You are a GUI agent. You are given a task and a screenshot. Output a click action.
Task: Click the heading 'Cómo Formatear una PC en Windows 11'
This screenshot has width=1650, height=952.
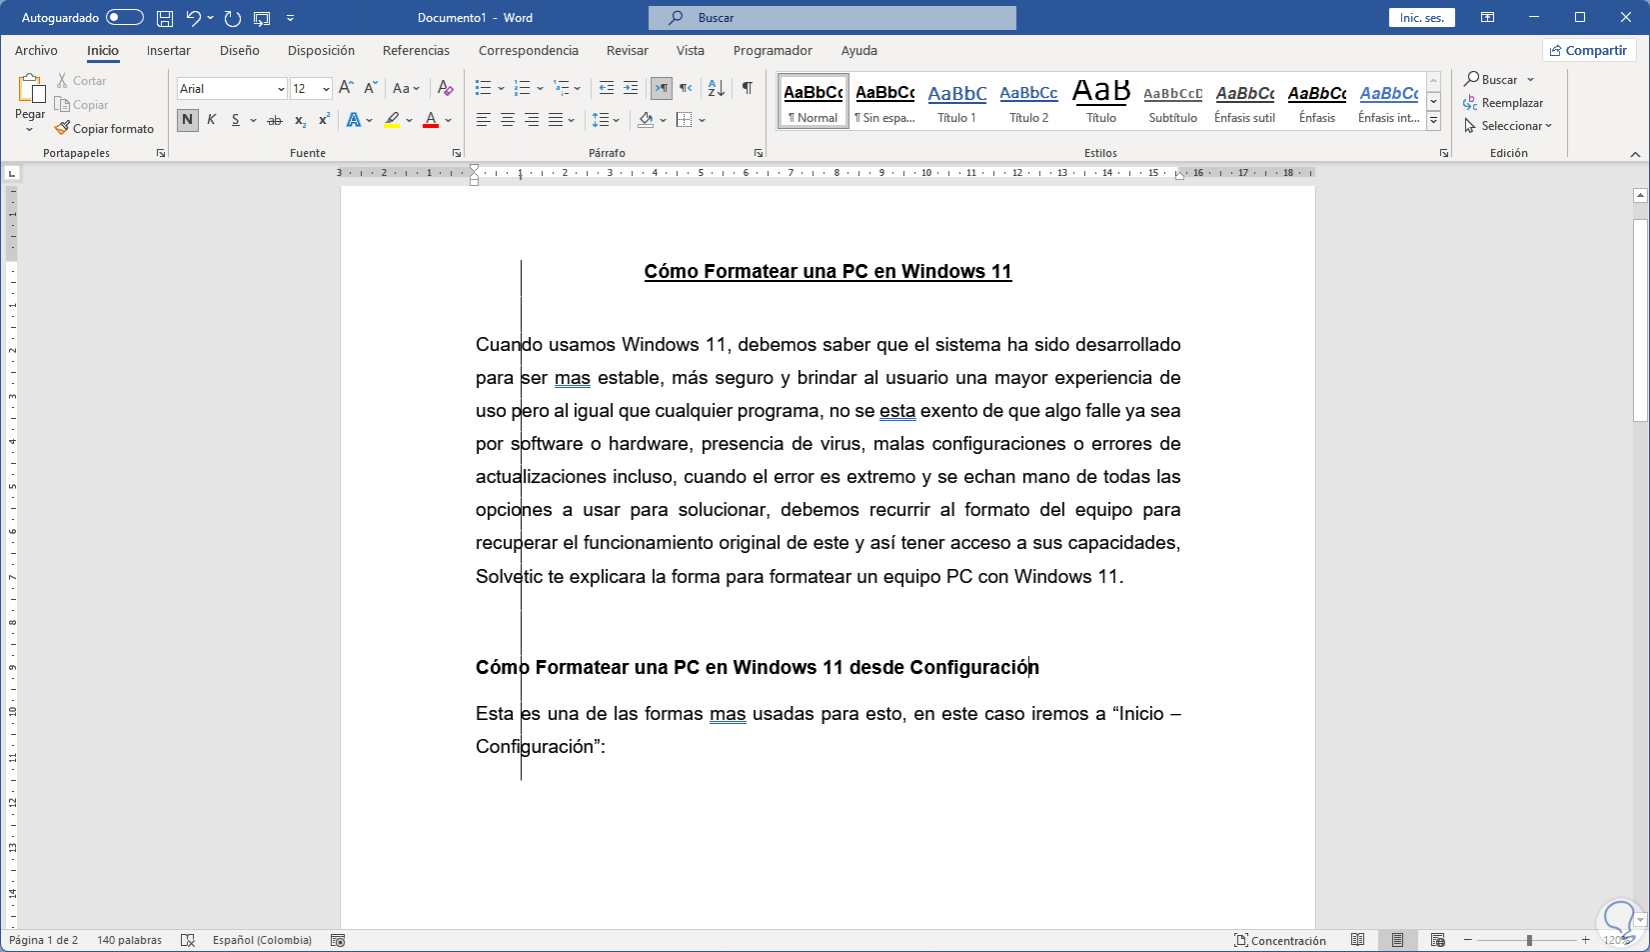tap(828, 271)
